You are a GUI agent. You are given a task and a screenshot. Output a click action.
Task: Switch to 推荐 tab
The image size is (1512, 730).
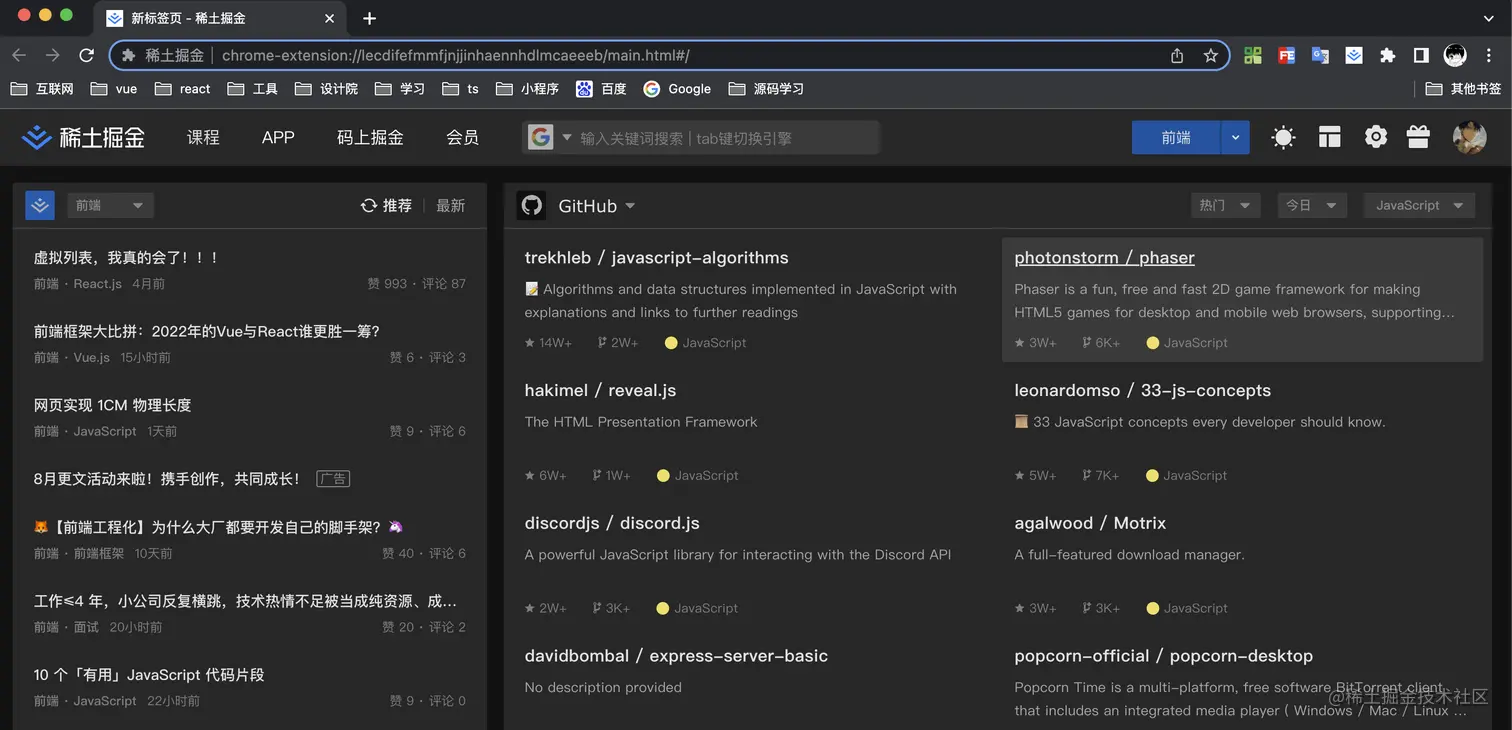pos(397,205)
